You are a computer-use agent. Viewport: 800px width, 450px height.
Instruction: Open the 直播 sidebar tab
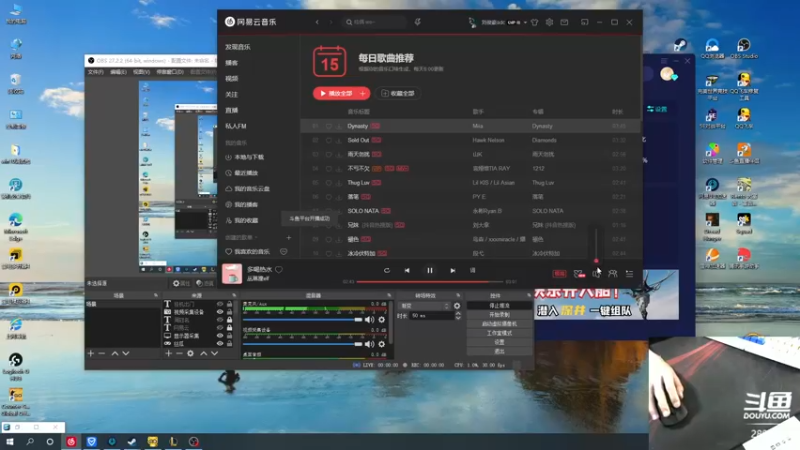coord(232,110)
